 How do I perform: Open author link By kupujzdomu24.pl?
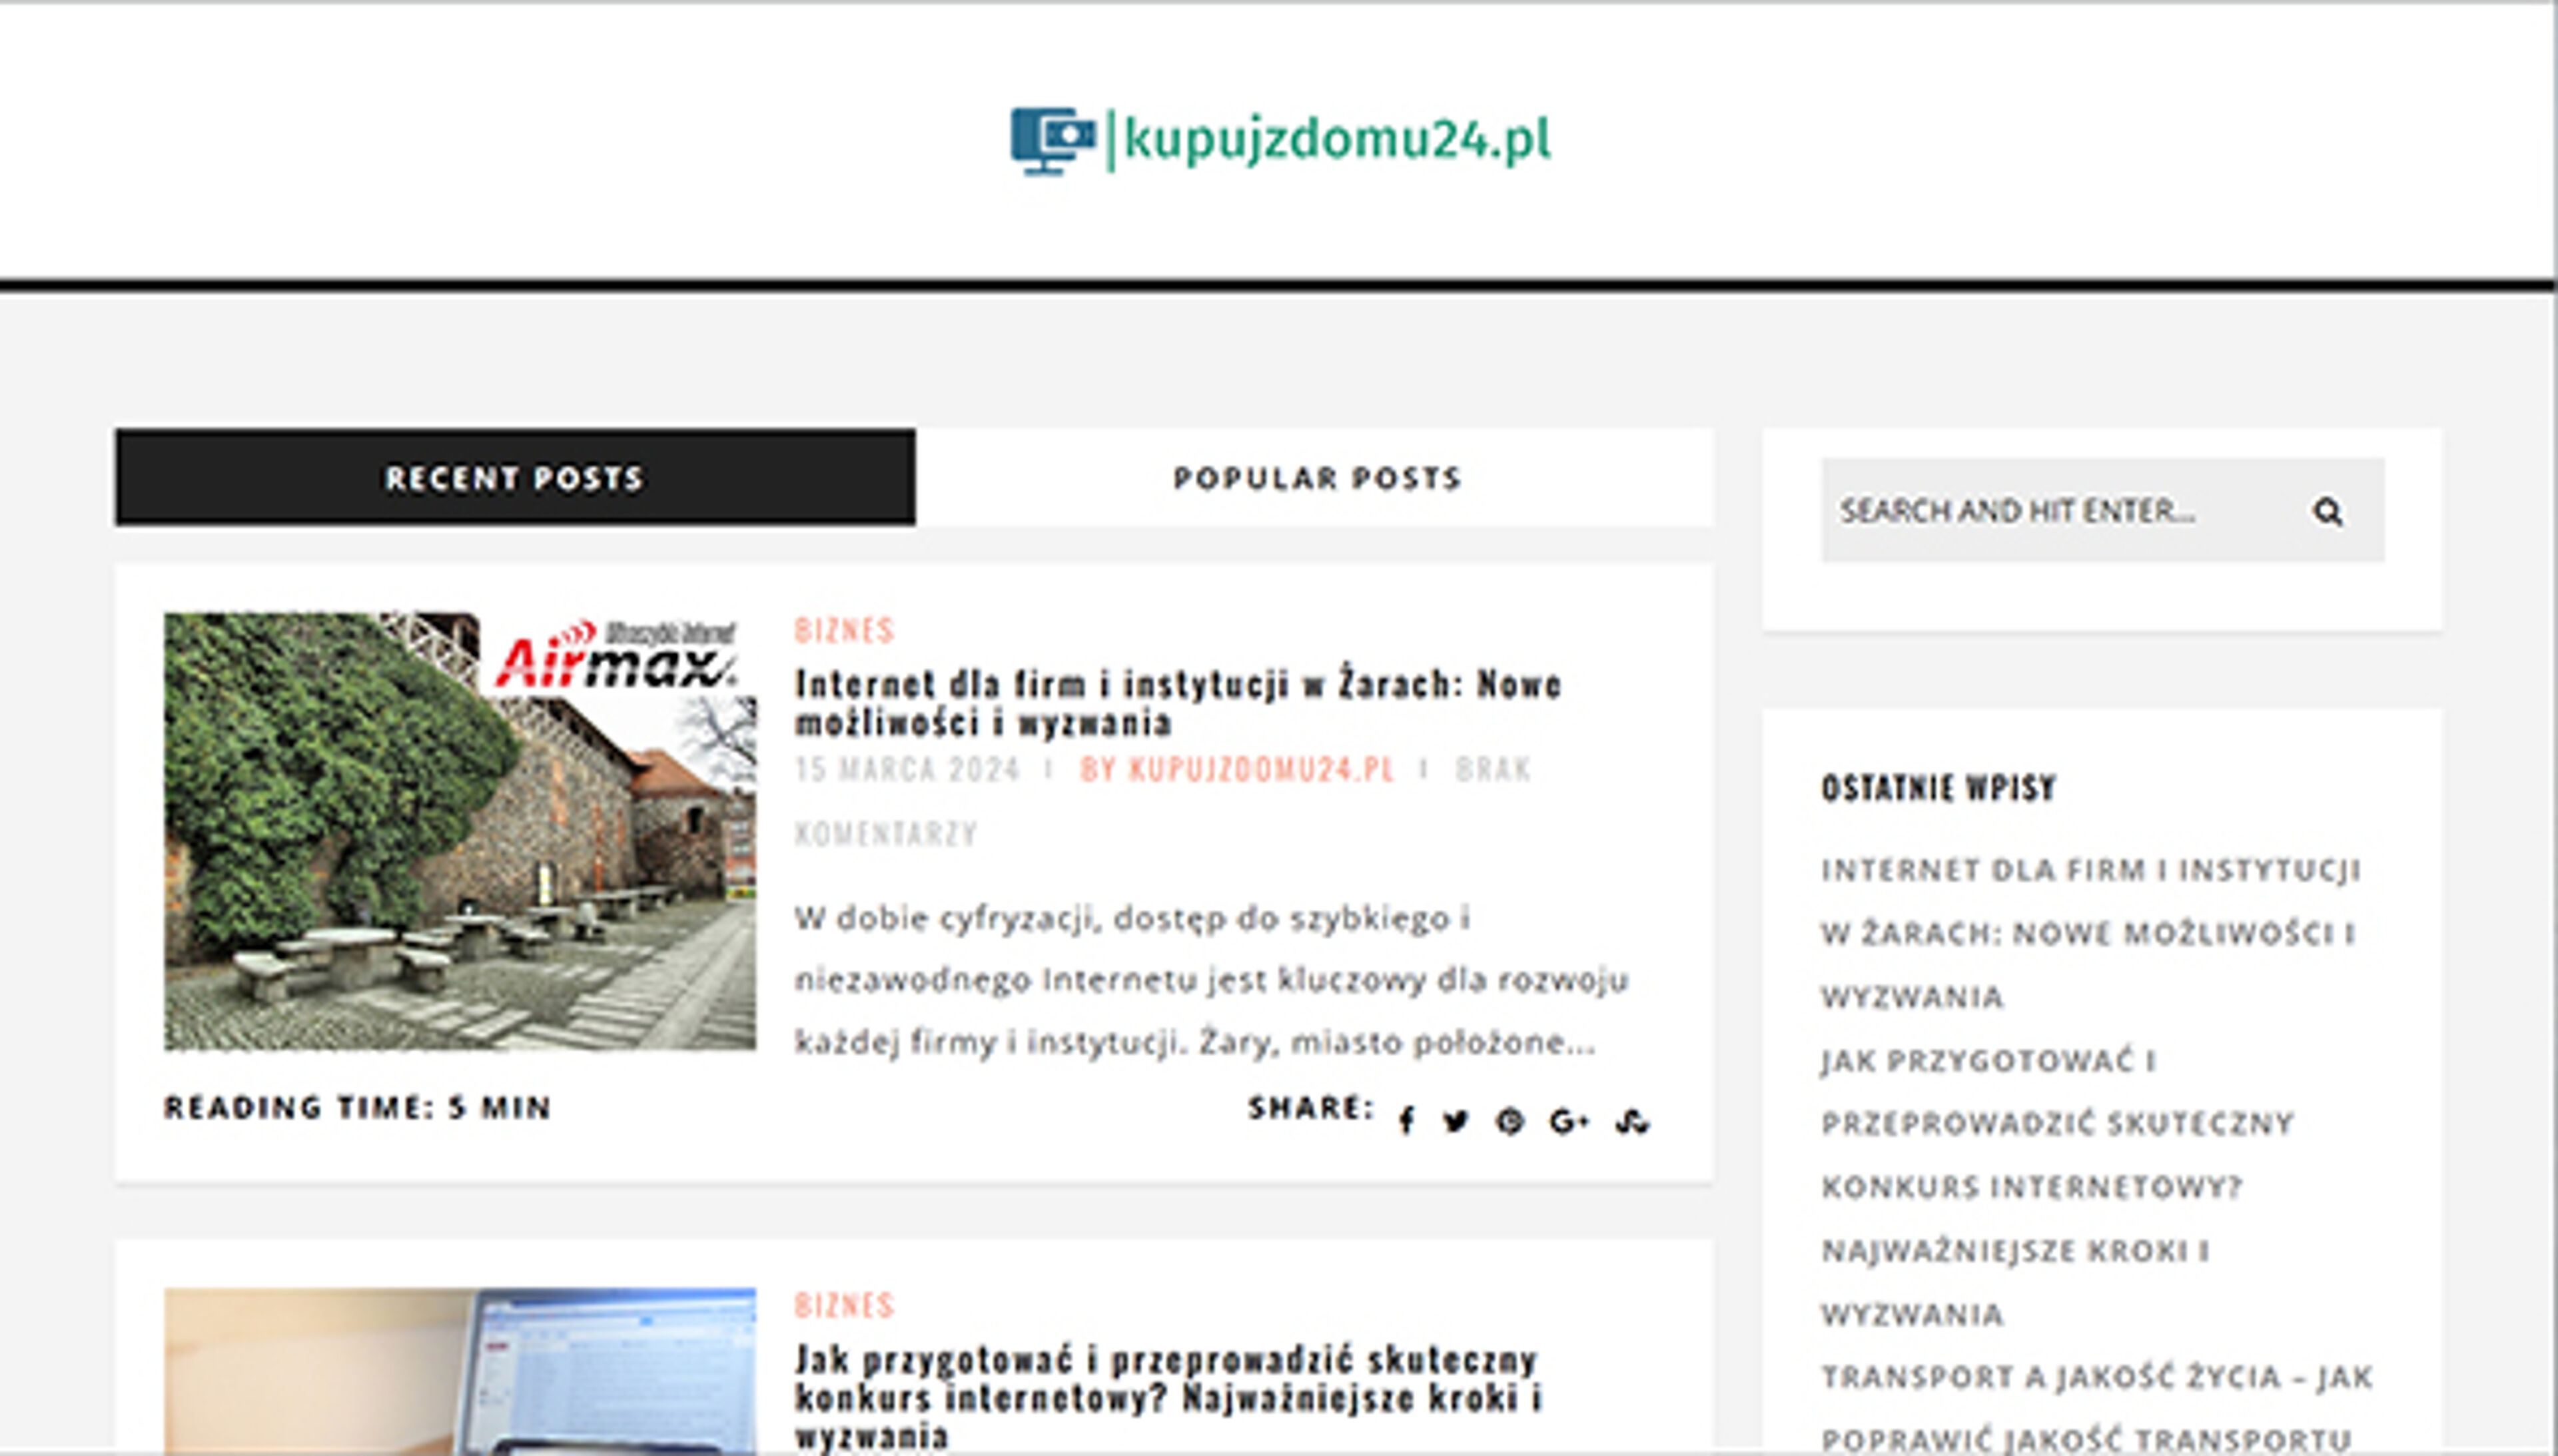[1237, 769]
